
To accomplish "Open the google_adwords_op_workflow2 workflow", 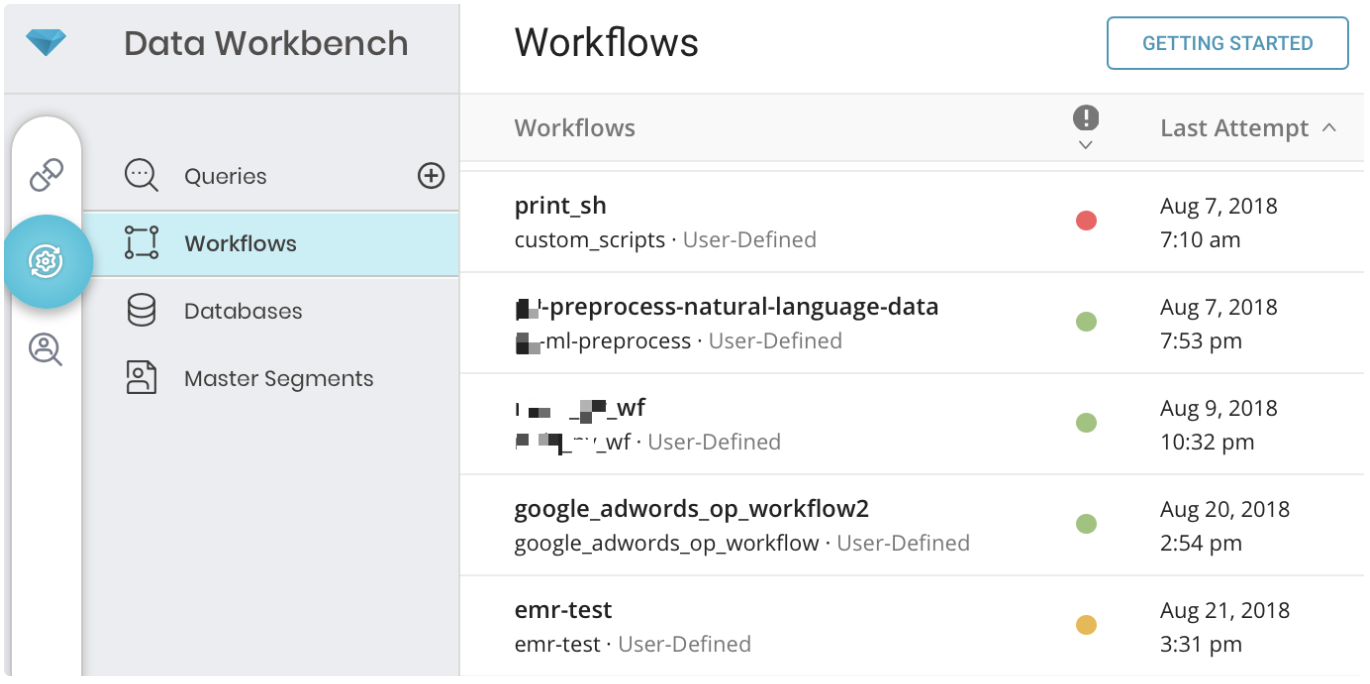I will (x=691, y=509).
